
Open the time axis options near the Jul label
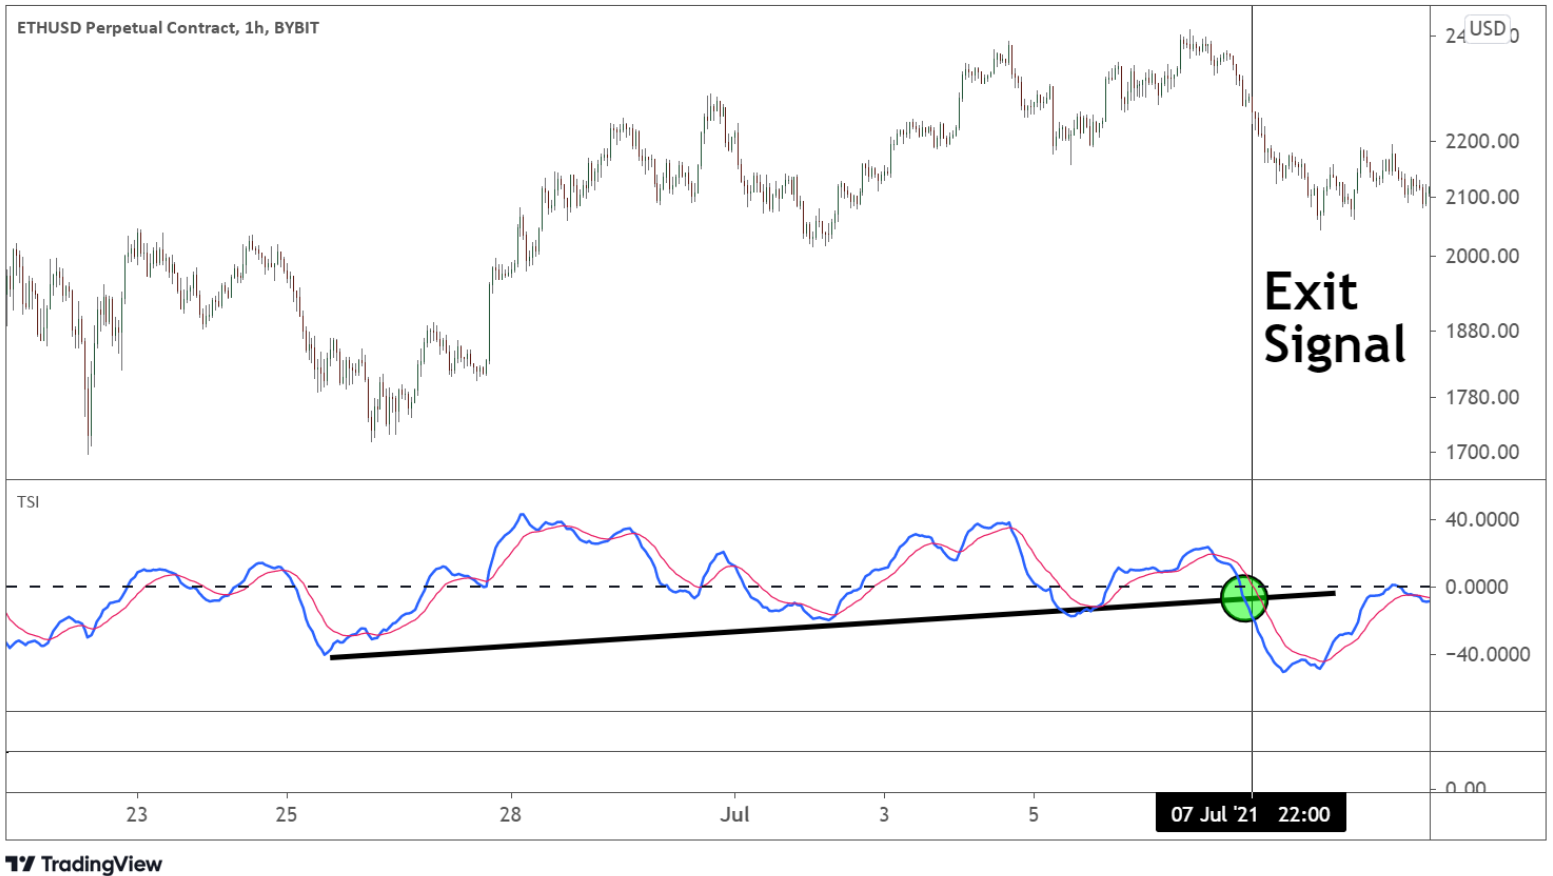click(736, 815)
